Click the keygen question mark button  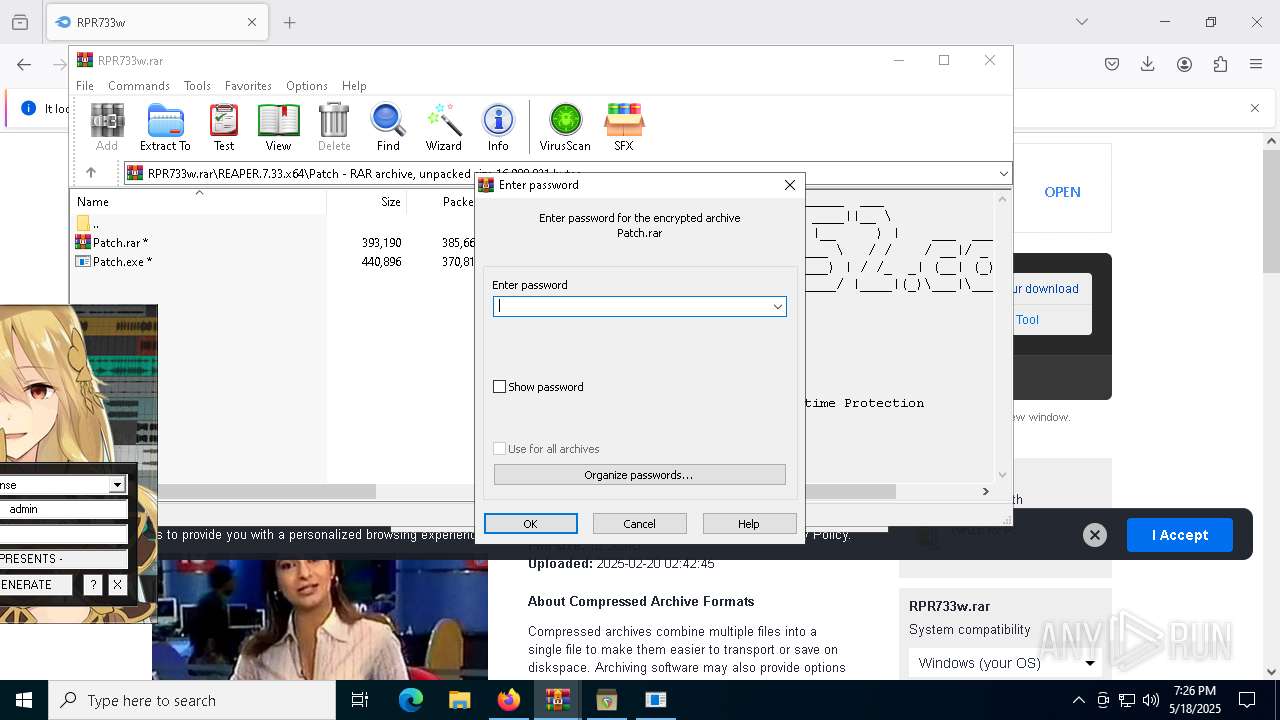(x=93, y=585)
